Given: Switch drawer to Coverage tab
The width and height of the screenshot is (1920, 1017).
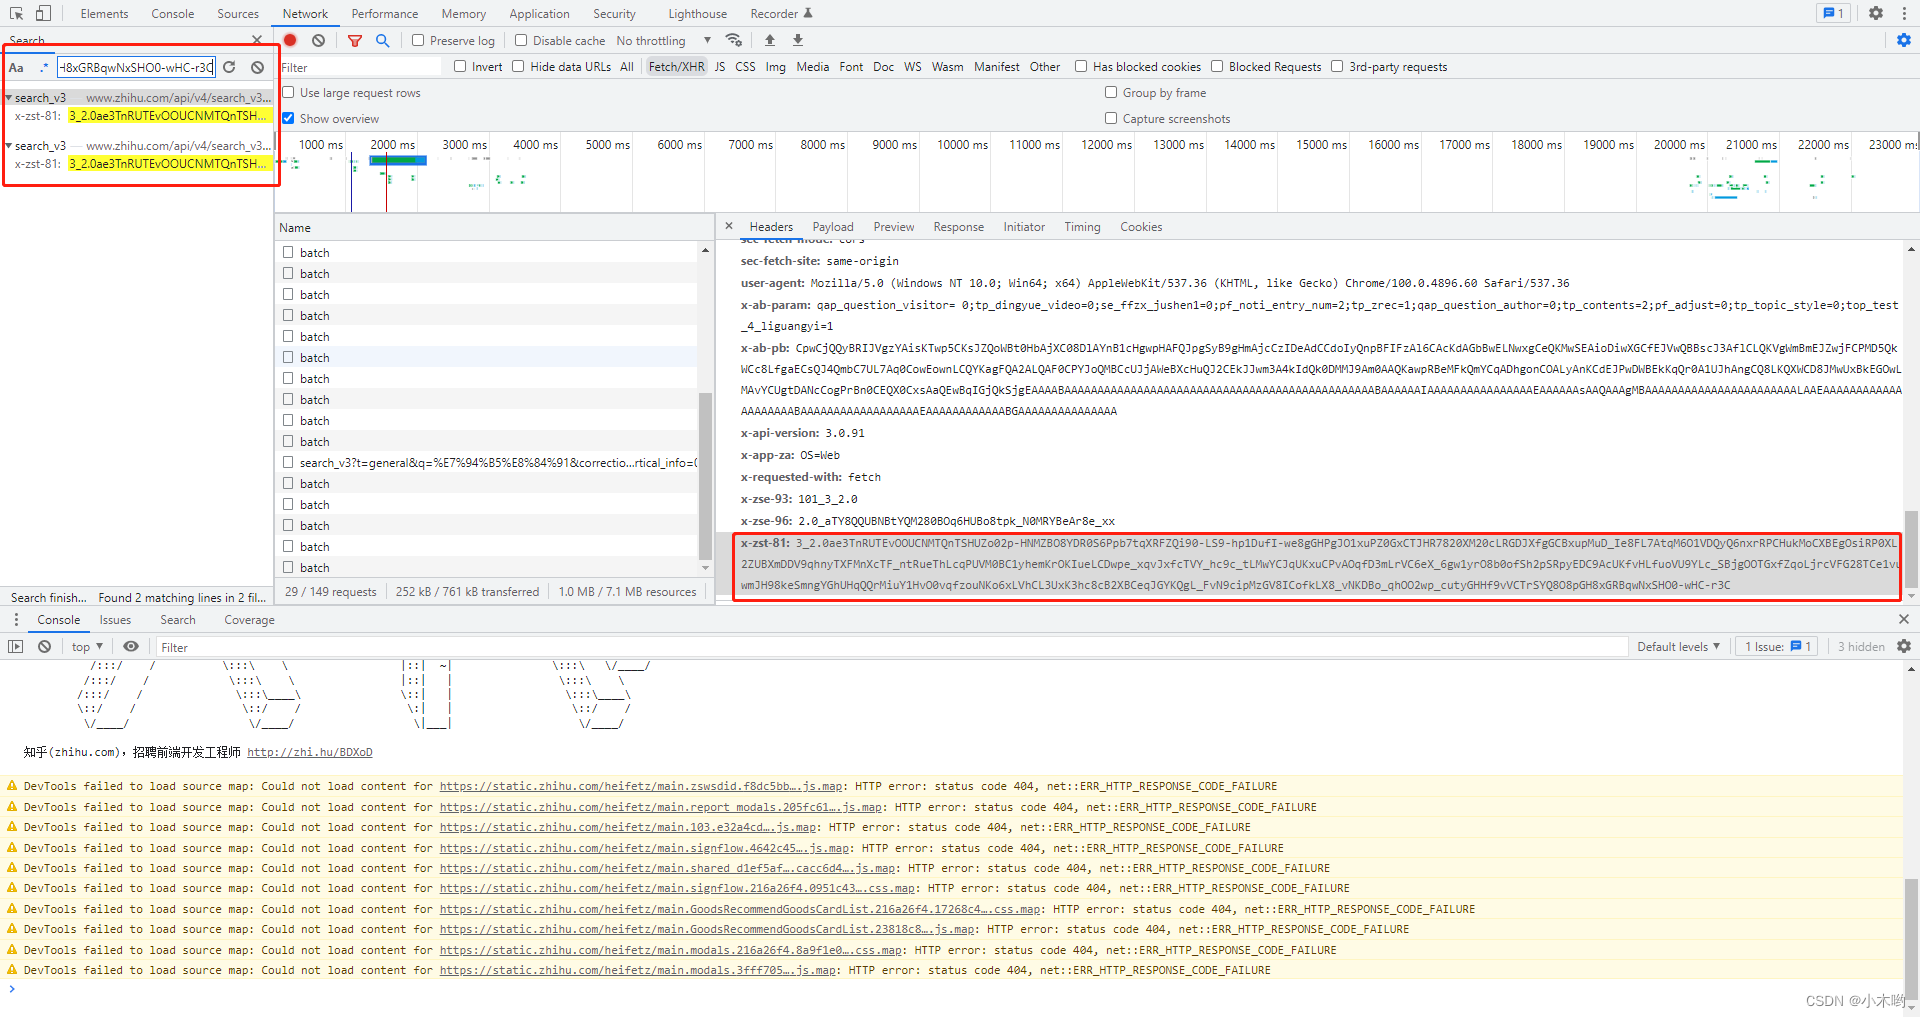Looking at the screenshot, I should coord(249,620).
